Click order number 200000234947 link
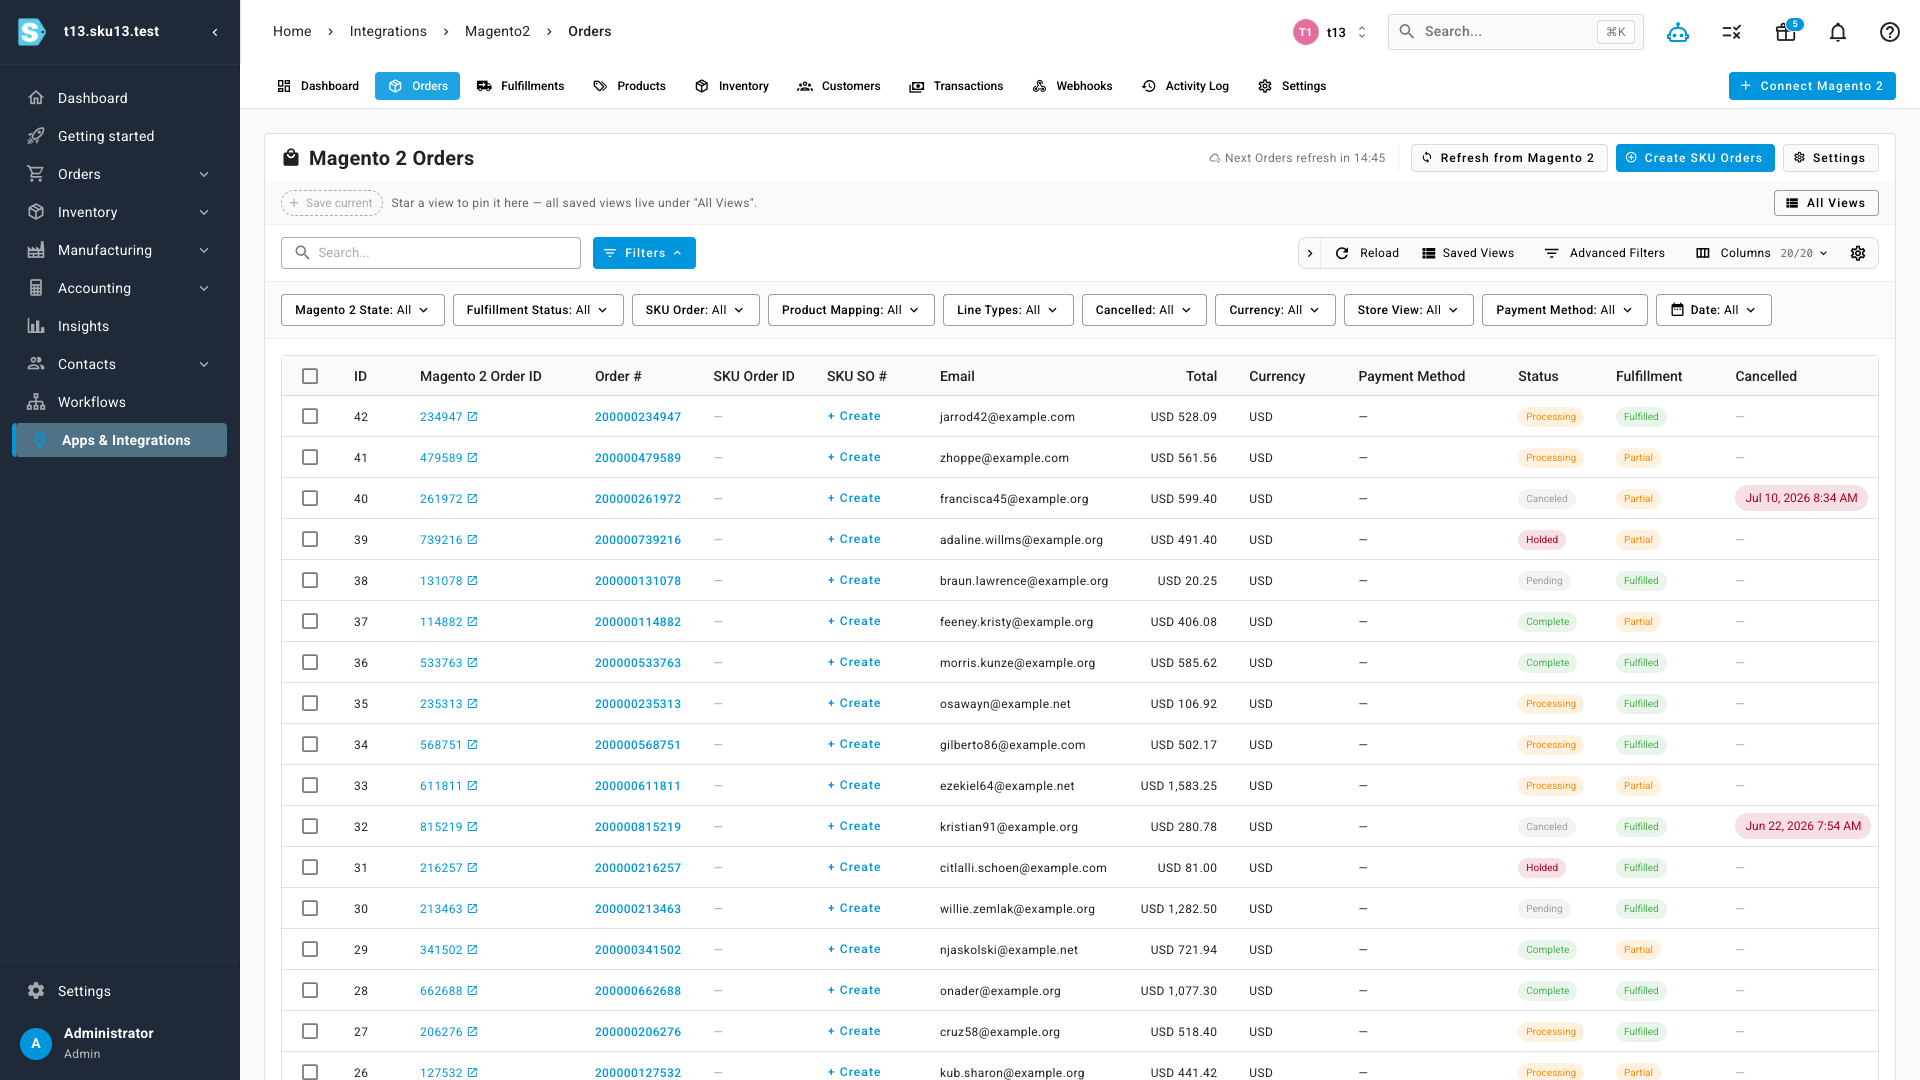1920x1080 pixels. coord(638,417)
